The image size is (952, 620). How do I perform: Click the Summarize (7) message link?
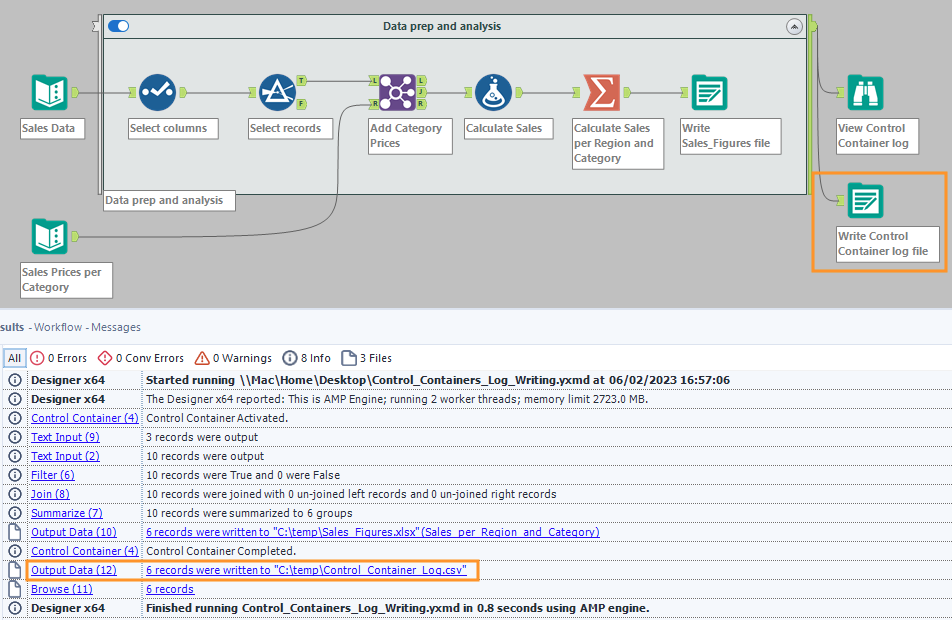point(67,513)
